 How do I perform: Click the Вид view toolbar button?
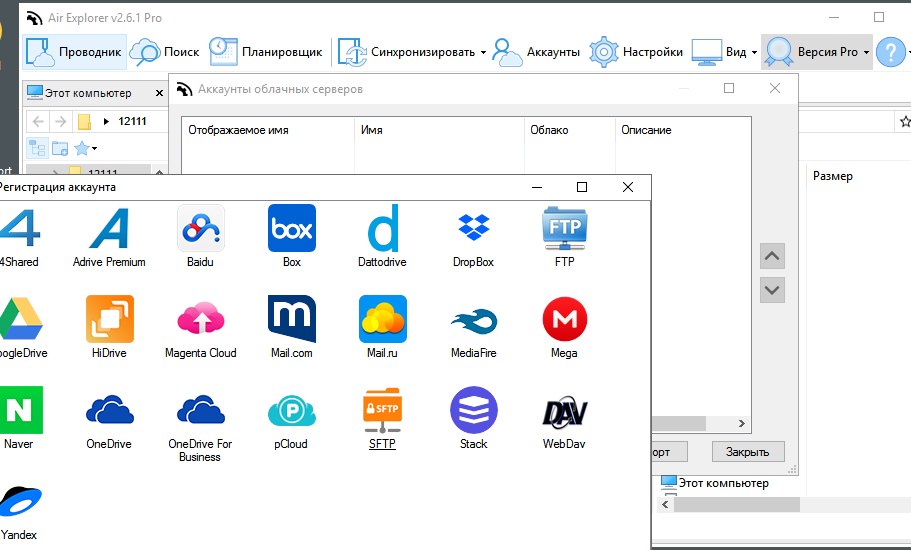pyautogui.click(x=719, y=52)
